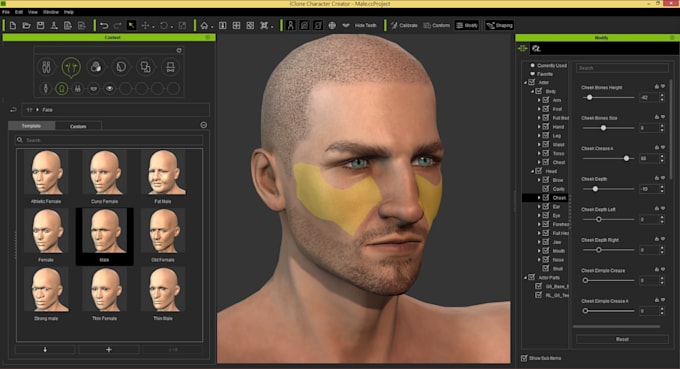Viewport: 680px width, 369px height.
Task: Select the Cloth category circle icon
Action: (145, 67)
